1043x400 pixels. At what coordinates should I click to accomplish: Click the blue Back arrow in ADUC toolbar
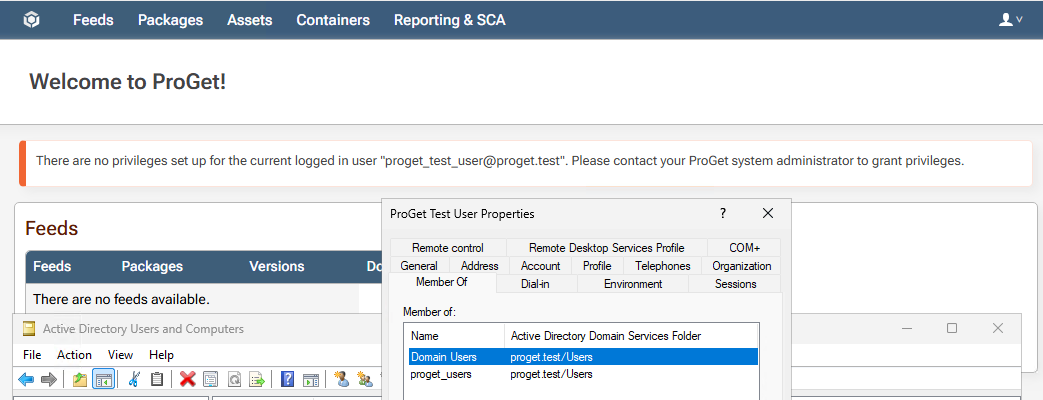(26, 379)
